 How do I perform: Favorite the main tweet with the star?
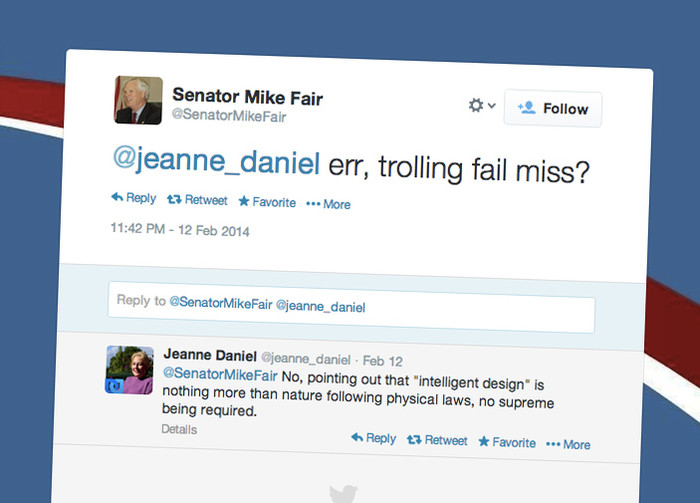tap(267, 202)
